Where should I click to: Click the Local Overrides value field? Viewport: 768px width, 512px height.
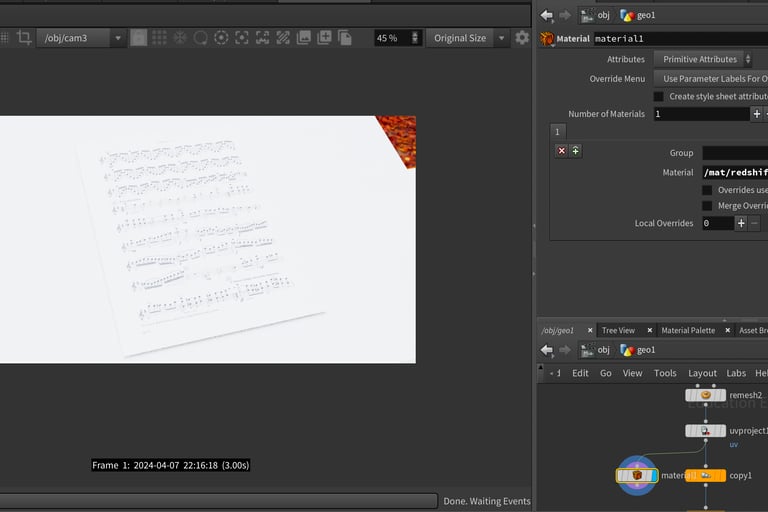point(718,223)
